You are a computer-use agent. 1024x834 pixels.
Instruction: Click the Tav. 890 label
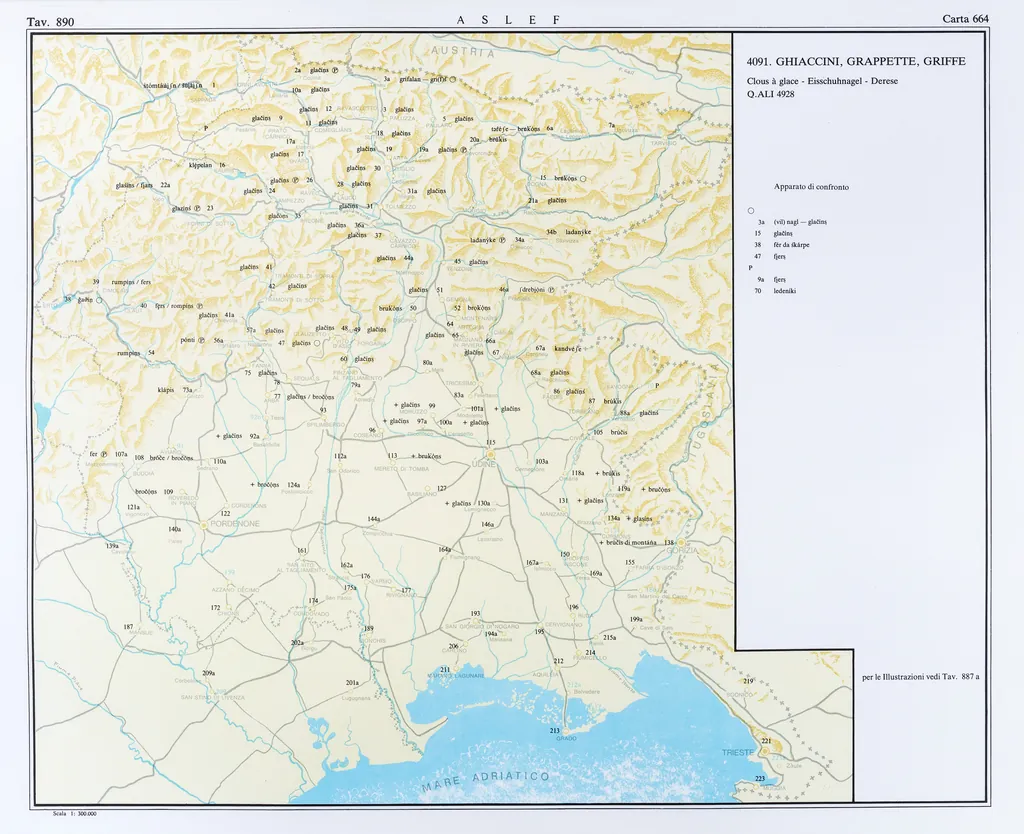coord(50,21)
